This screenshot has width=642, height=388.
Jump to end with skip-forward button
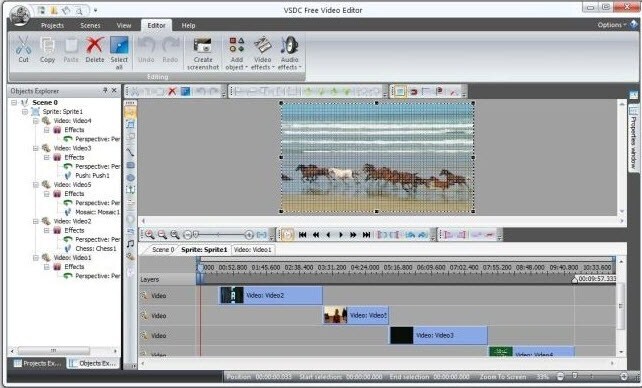(x=366, y=235)
